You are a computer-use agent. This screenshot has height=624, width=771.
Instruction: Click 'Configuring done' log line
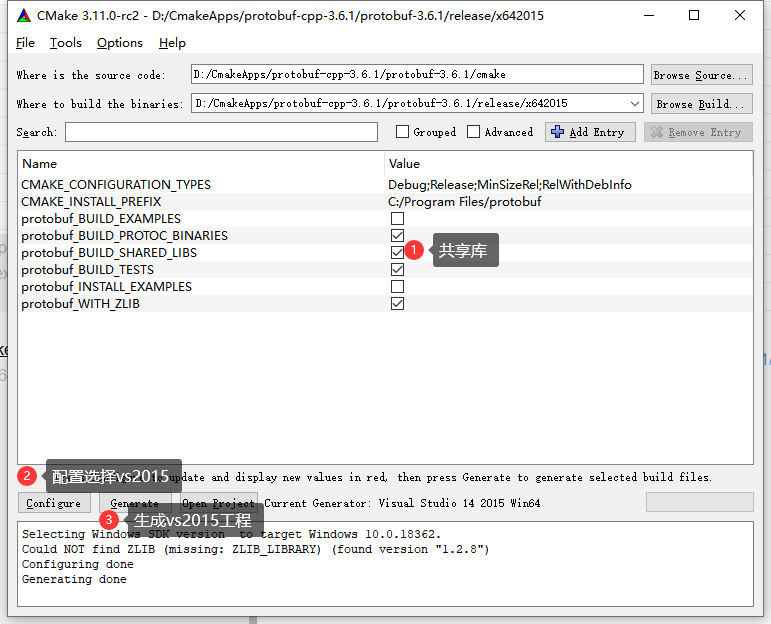point(78,564)
